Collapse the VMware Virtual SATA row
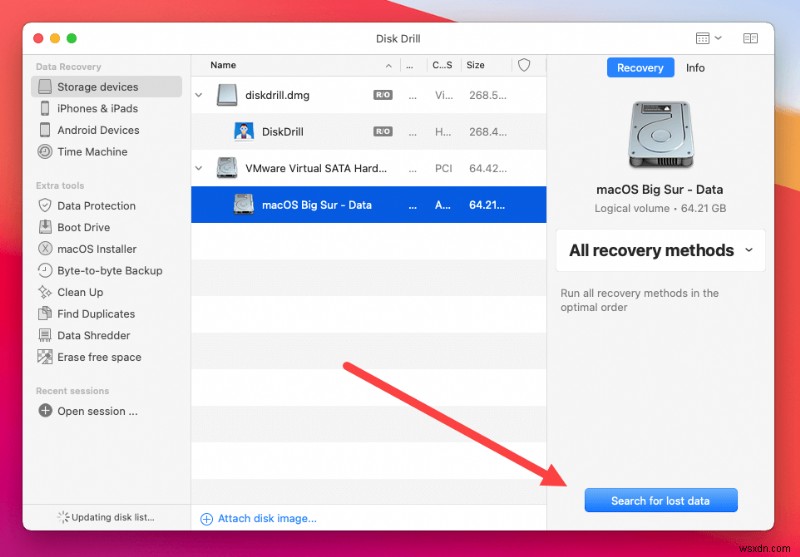This screenshot has height=557, width=800. 199,168
